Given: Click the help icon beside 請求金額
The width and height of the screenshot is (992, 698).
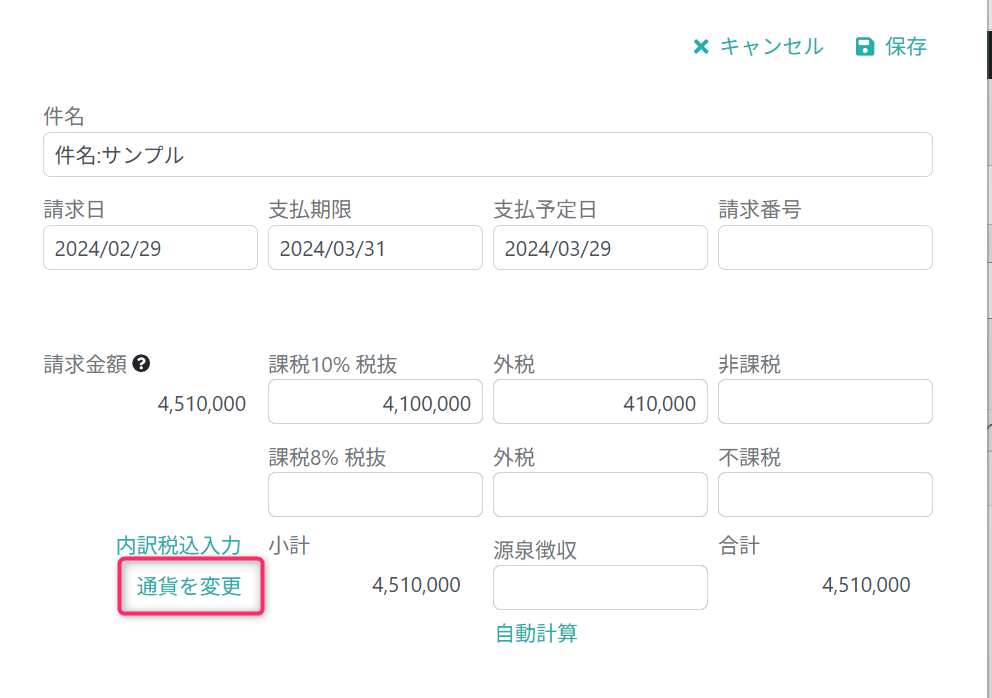Looking at the screenshot, I should (x=141, y=365).
